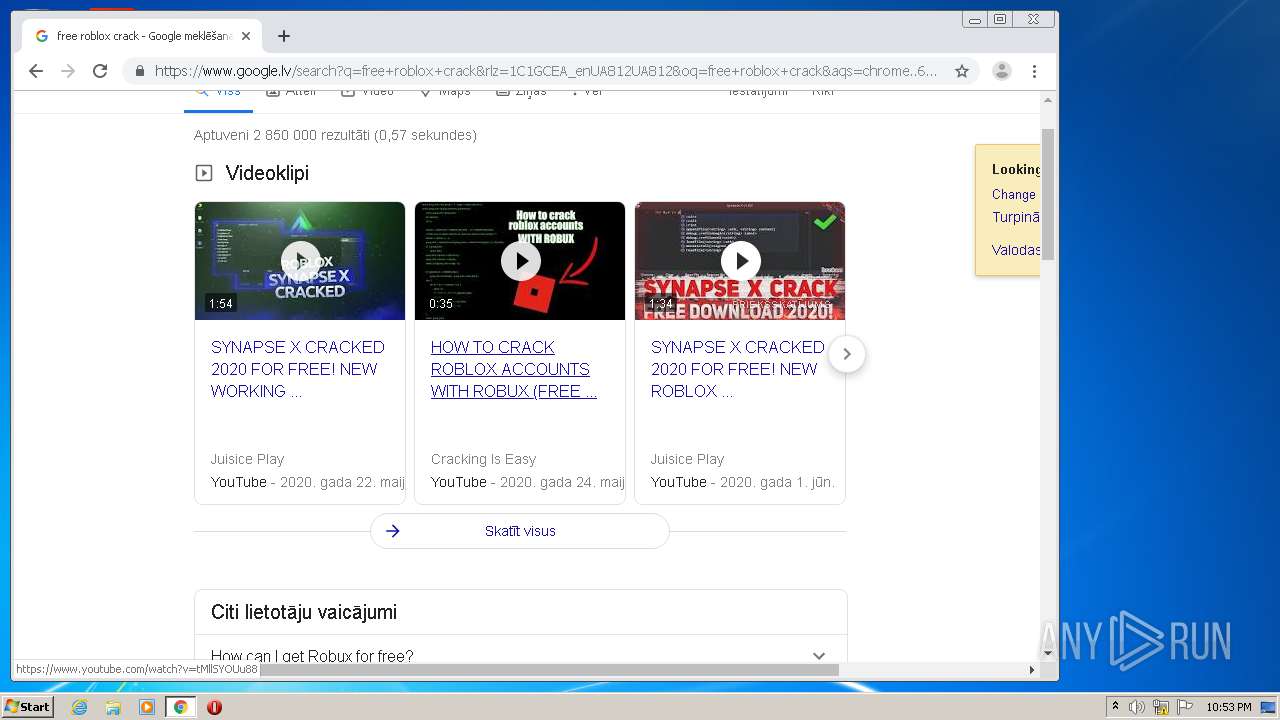Go back using browser back arrow
Image resolution: width=1280 pixels, height=720 pixels.
coord(36,71)
